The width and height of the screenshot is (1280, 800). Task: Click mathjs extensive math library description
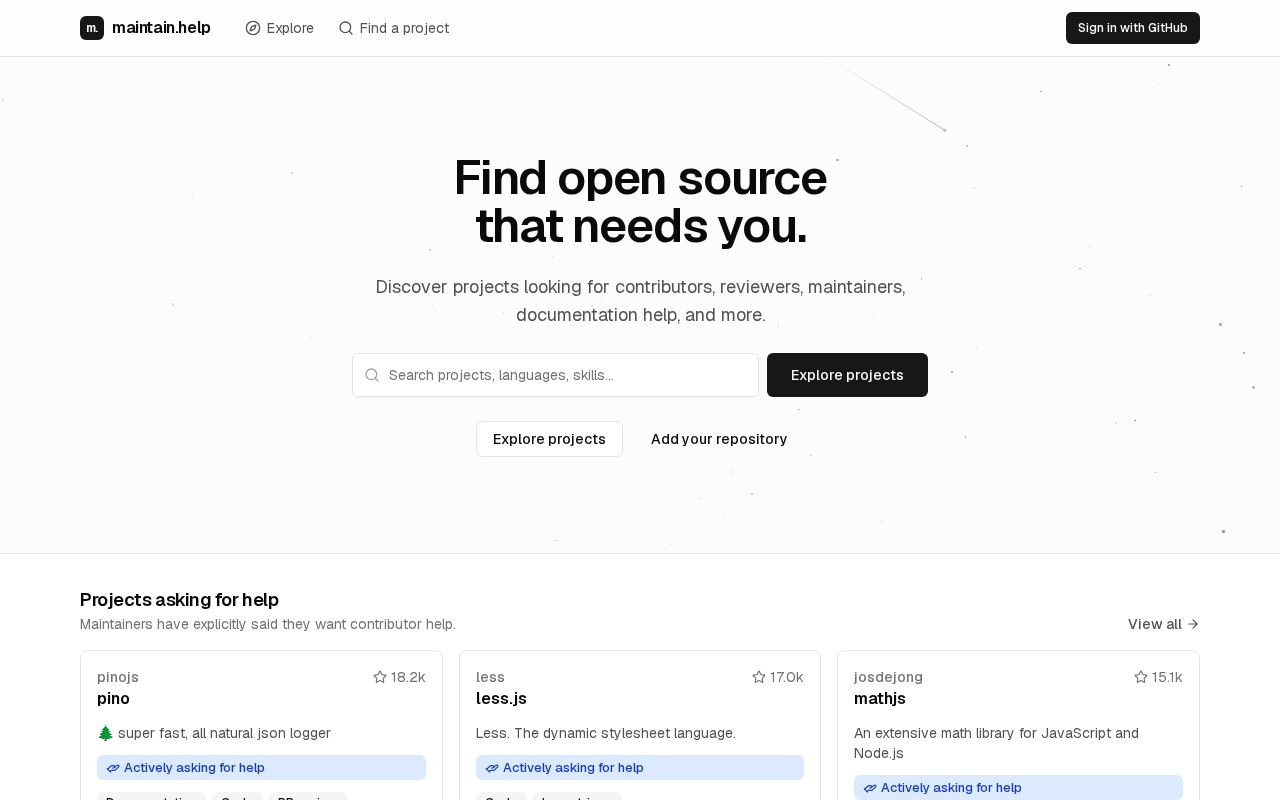pyautogui.click(x=996, y=743)
